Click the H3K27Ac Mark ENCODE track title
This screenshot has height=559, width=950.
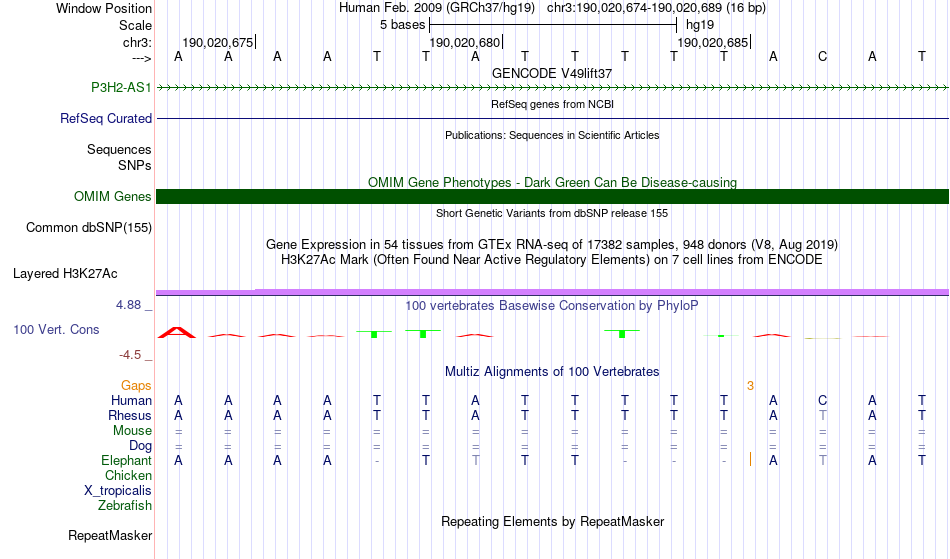pos(552,260)
